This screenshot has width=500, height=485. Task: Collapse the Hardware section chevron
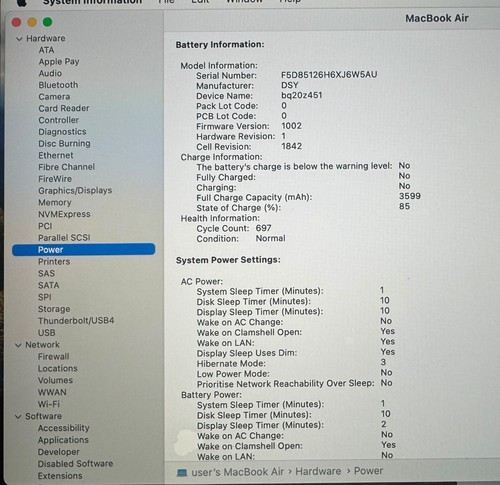(19, 39)
